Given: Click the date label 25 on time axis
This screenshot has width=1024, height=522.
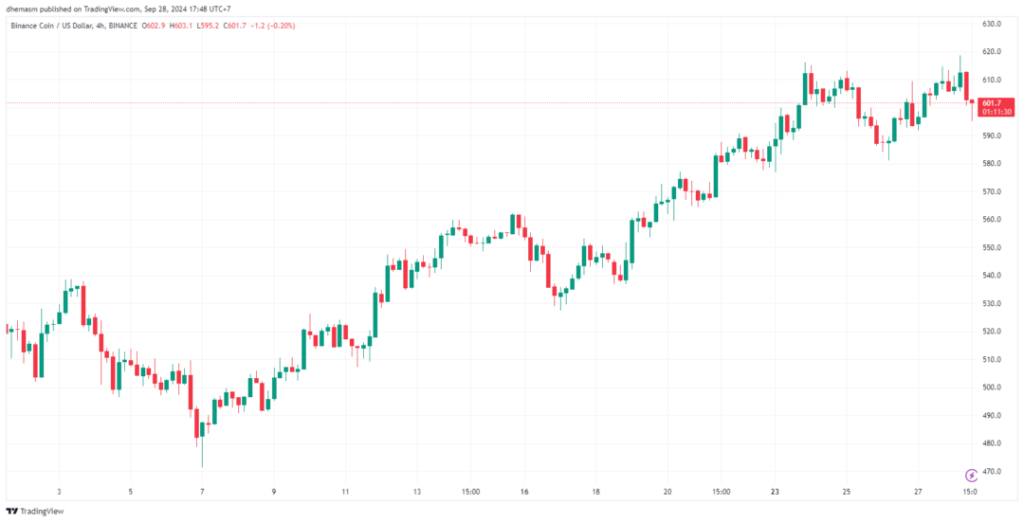Looking at the screenshot, I should [846, 492].
